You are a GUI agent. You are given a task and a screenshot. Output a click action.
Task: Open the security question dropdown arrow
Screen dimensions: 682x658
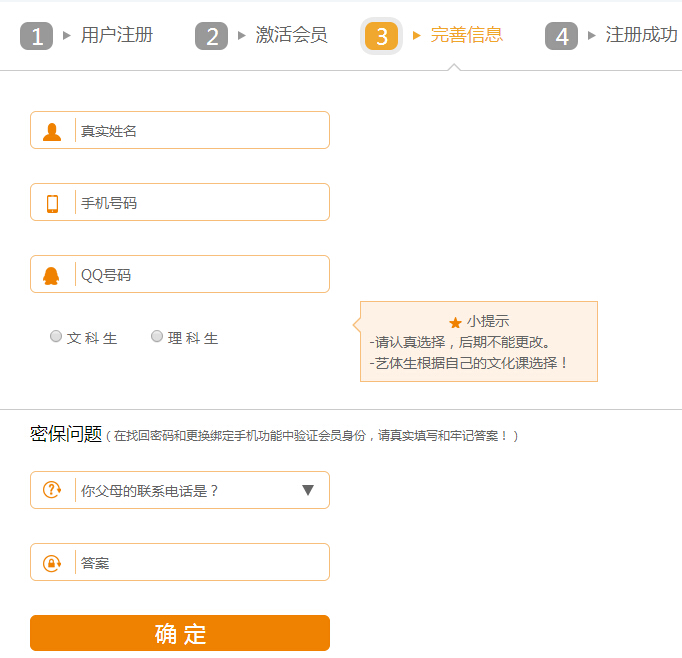coord(308,490)
